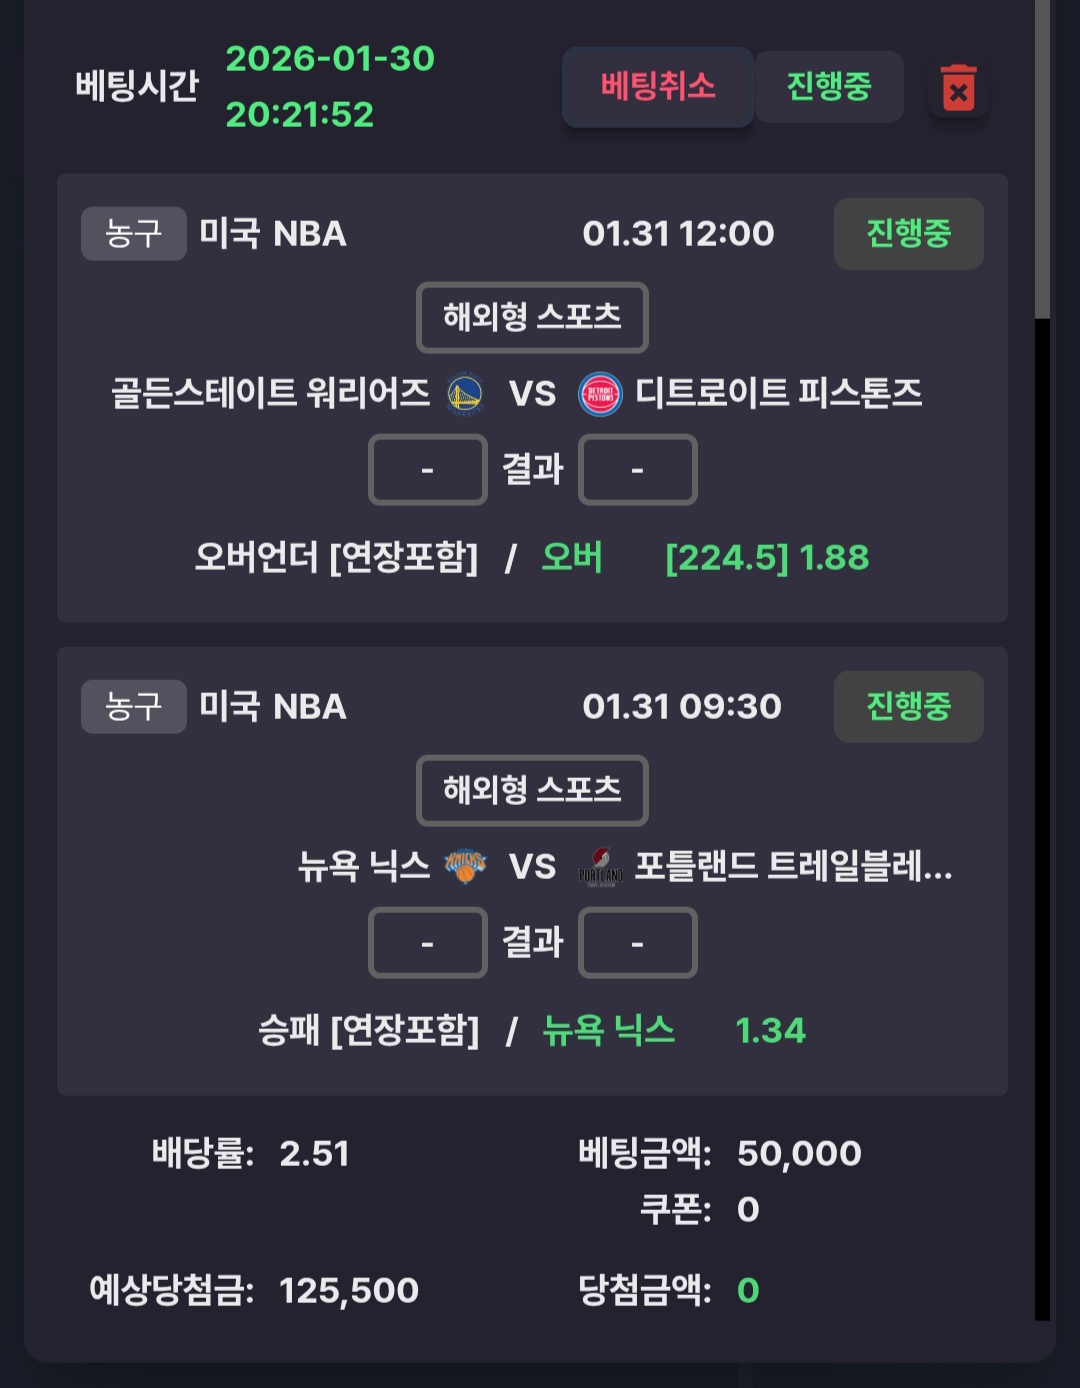Click the Portland Trail Blazers logo
The width and height of the screenshot is (1080, 1388).
pos(600,866)
